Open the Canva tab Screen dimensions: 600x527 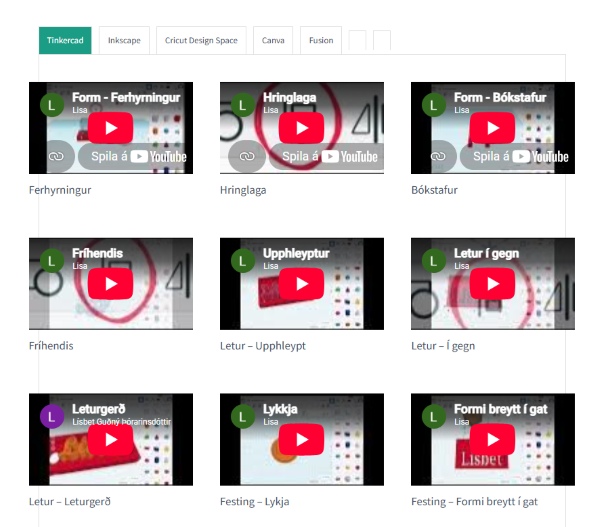pos(273,40)
